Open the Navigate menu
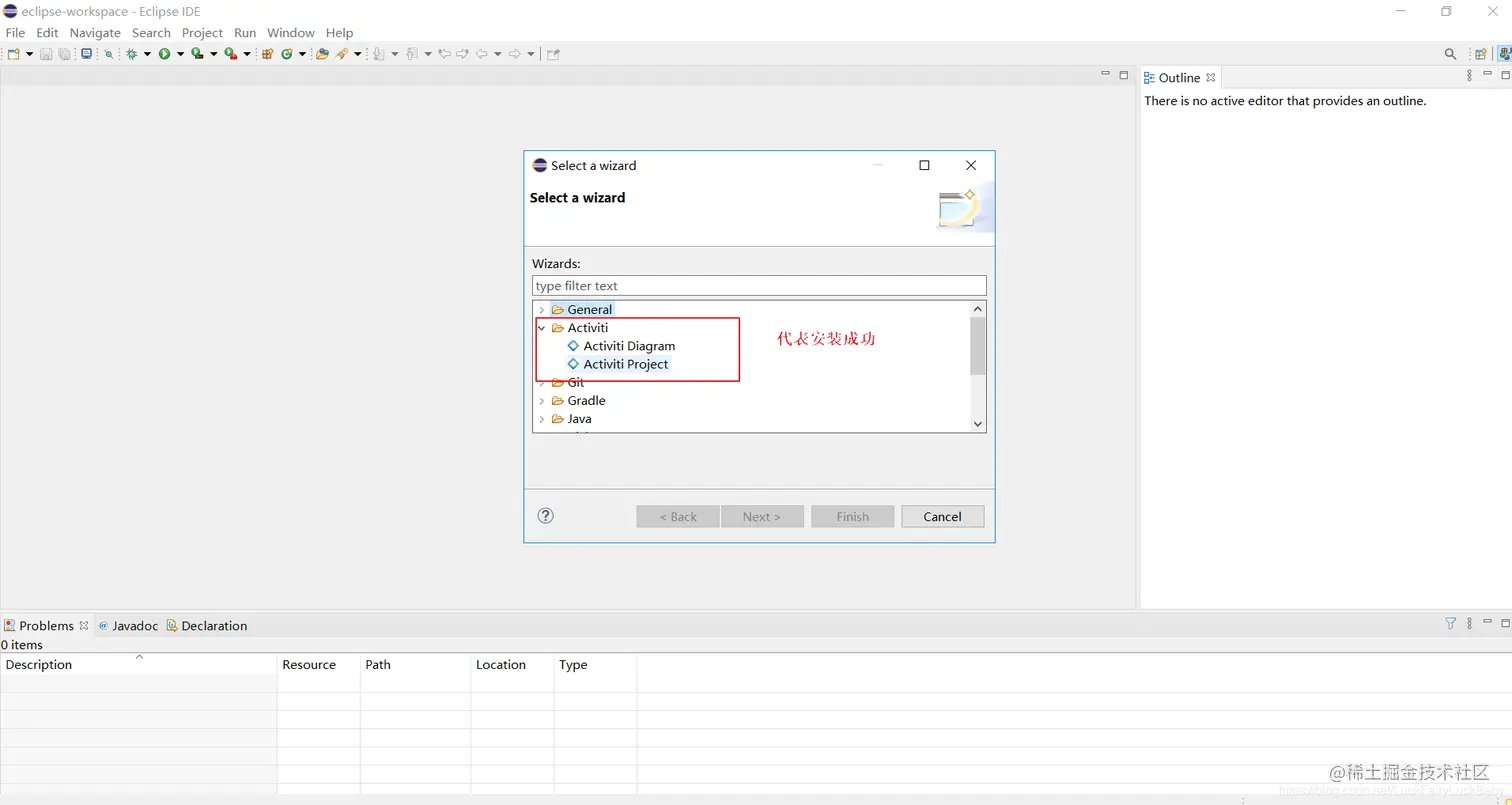This screenshot has height=805, width=1512. (95, 33)
